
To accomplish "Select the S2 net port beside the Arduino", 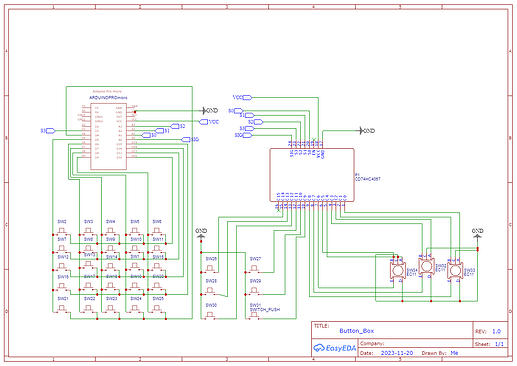I will click(178, 126).
